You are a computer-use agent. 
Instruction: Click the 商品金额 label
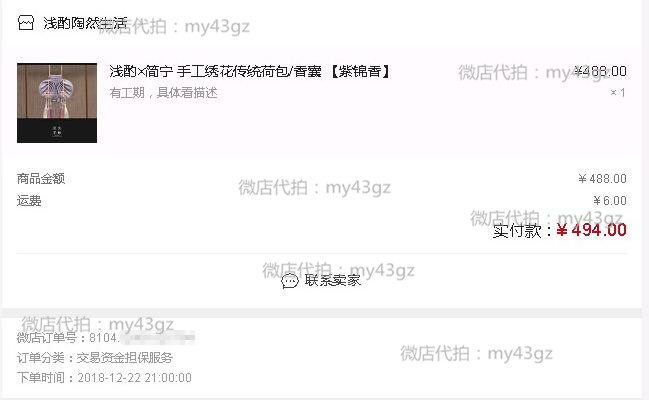(x=41, y=178)
